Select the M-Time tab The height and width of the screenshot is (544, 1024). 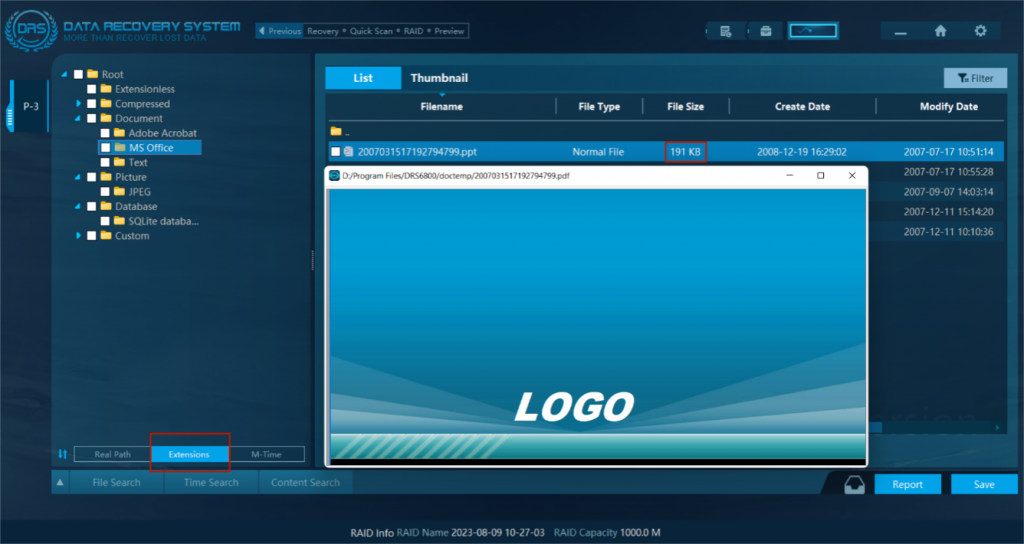coord(266,454)
